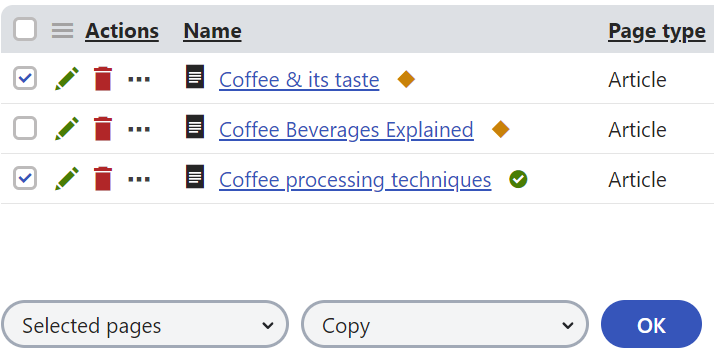This screenshot has height=361, width=714.
Task: Click the orange diamond status beside Coffee Beverages Explained
Action: pos(500,129)
